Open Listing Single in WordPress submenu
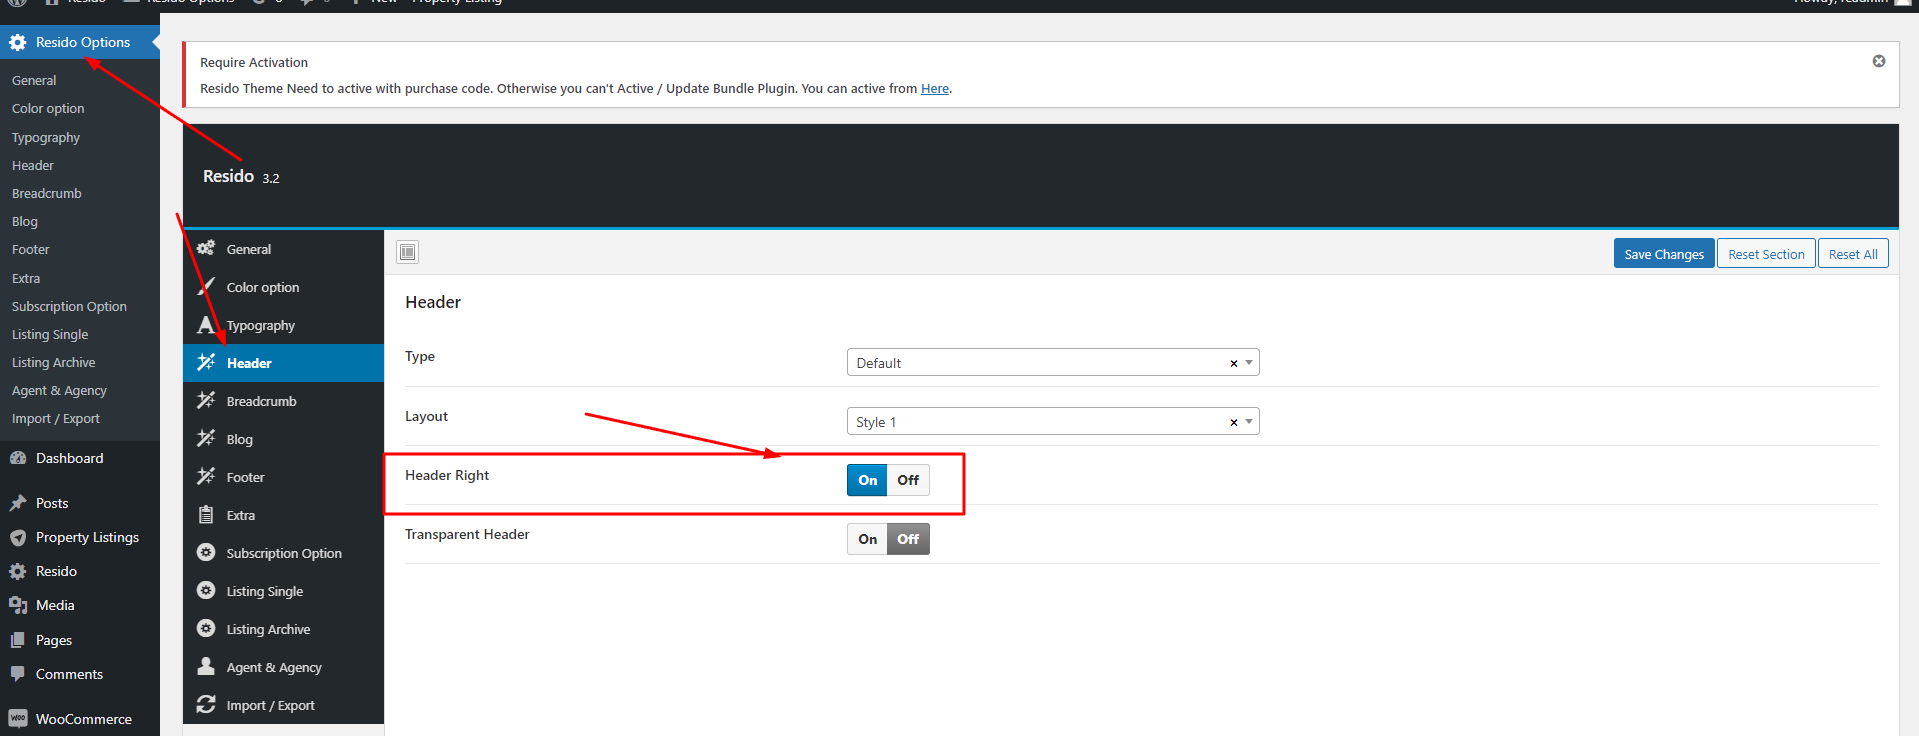This screenshot has width=1919, height=736. (50, 334)
